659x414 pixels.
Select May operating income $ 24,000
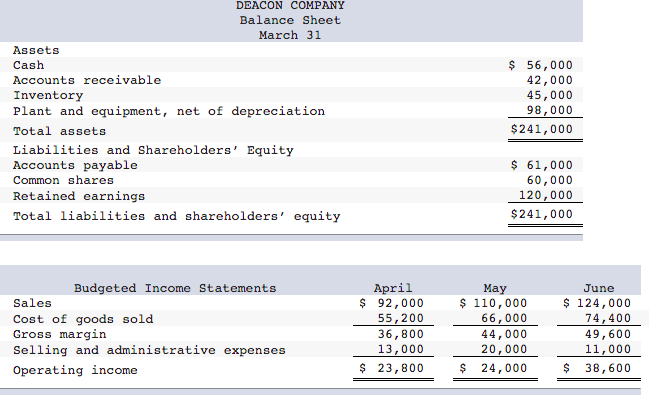(493, 368)
